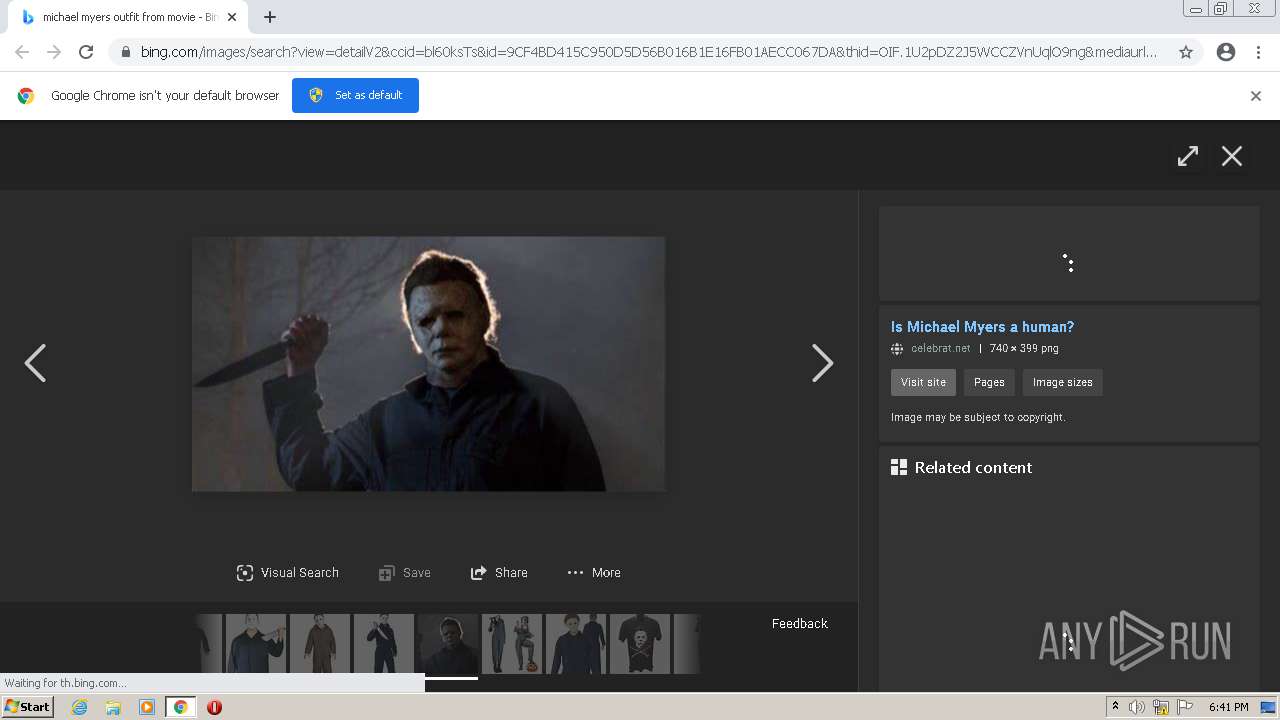
Task: Open the Windows Start menu
Action: point(28,707)
